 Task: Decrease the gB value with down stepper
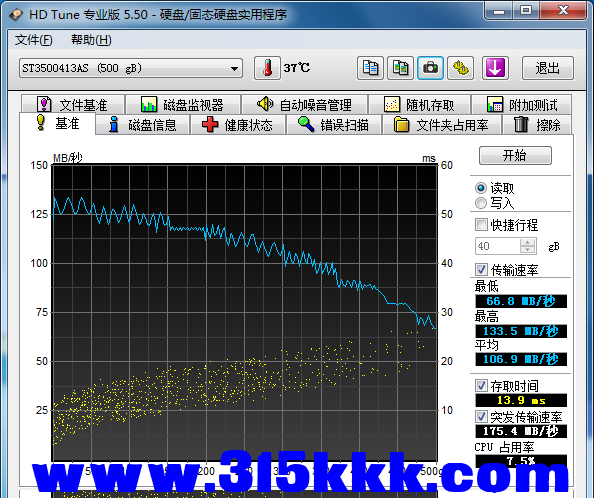pyautogui.click(x=528, y=250)
